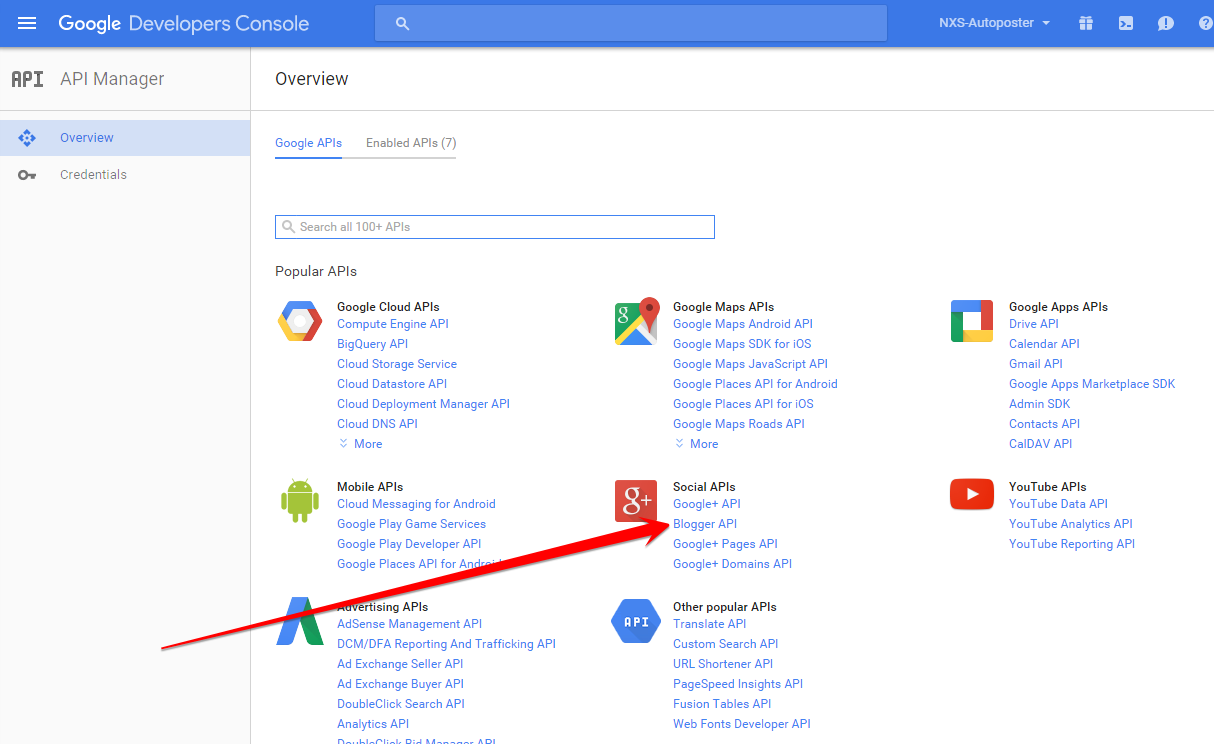Switch to the Enabled APIs (7) tab
Viewport: 1214px width, 744px height.
411,143
